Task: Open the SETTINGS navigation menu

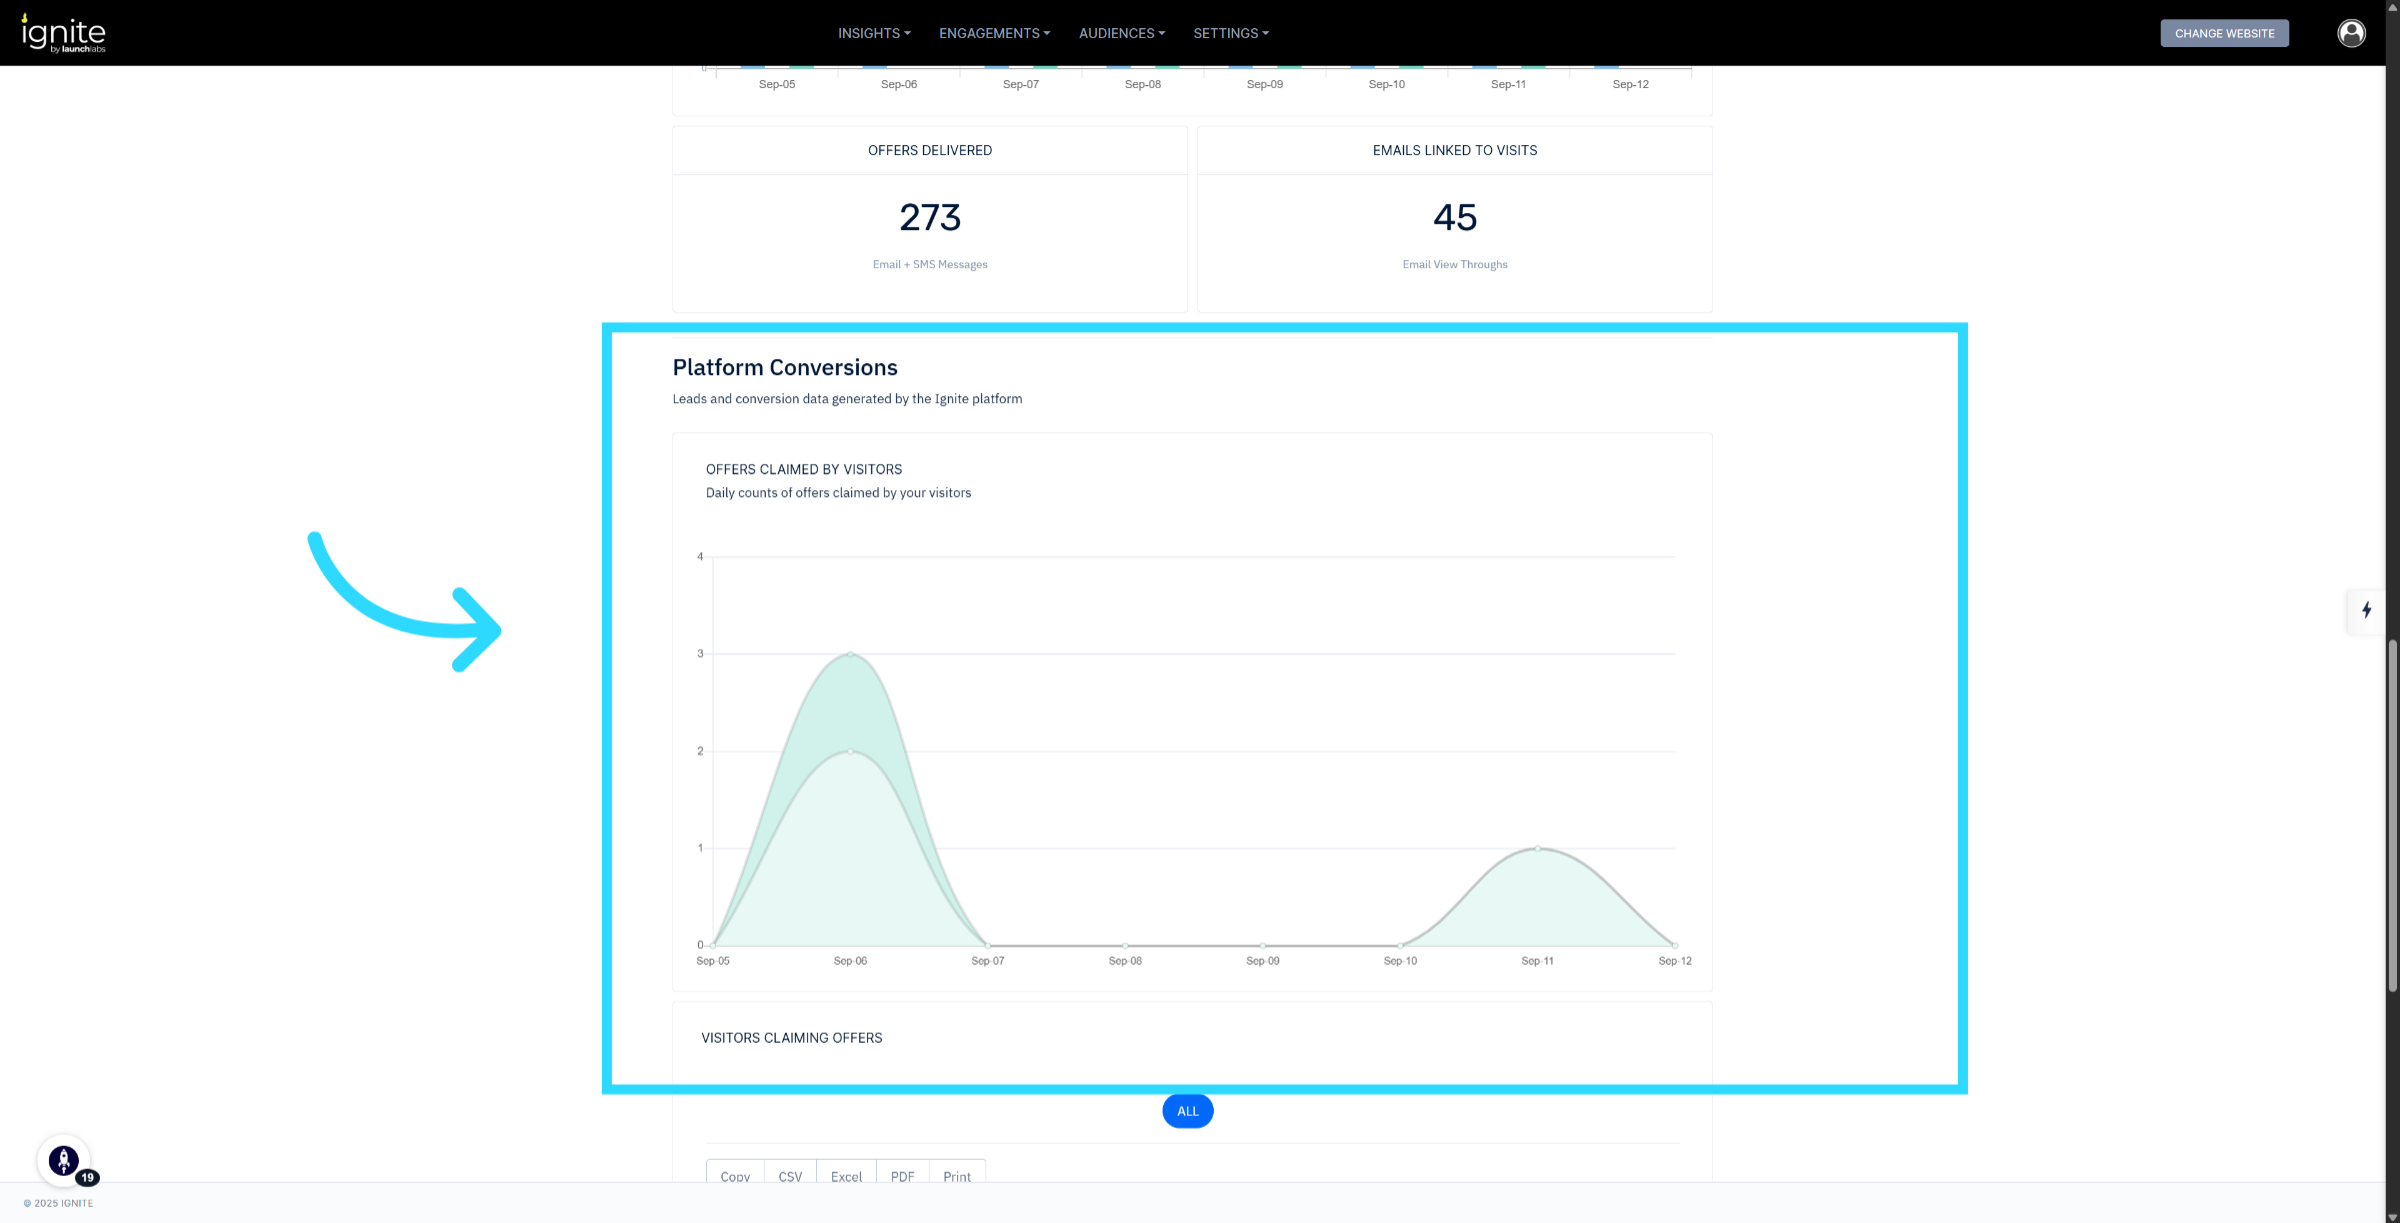Action: pyautogui.click(x=1230, y=33)
